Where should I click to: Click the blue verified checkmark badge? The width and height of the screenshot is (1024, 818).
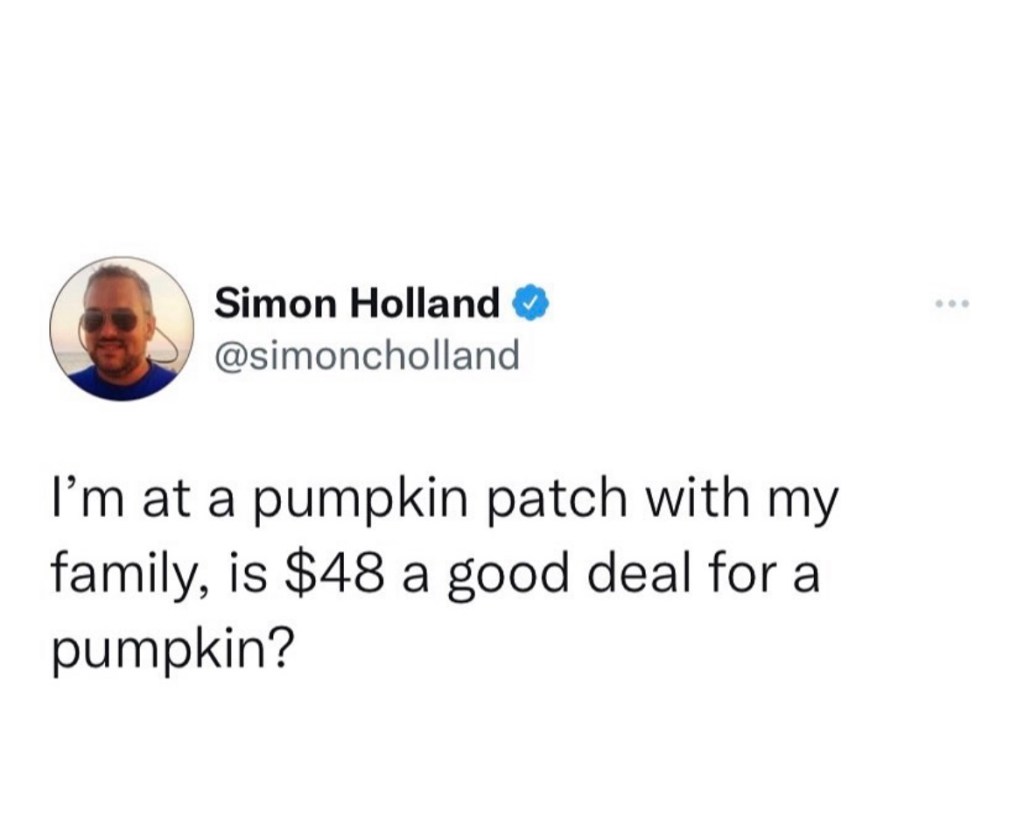[531, 304]
